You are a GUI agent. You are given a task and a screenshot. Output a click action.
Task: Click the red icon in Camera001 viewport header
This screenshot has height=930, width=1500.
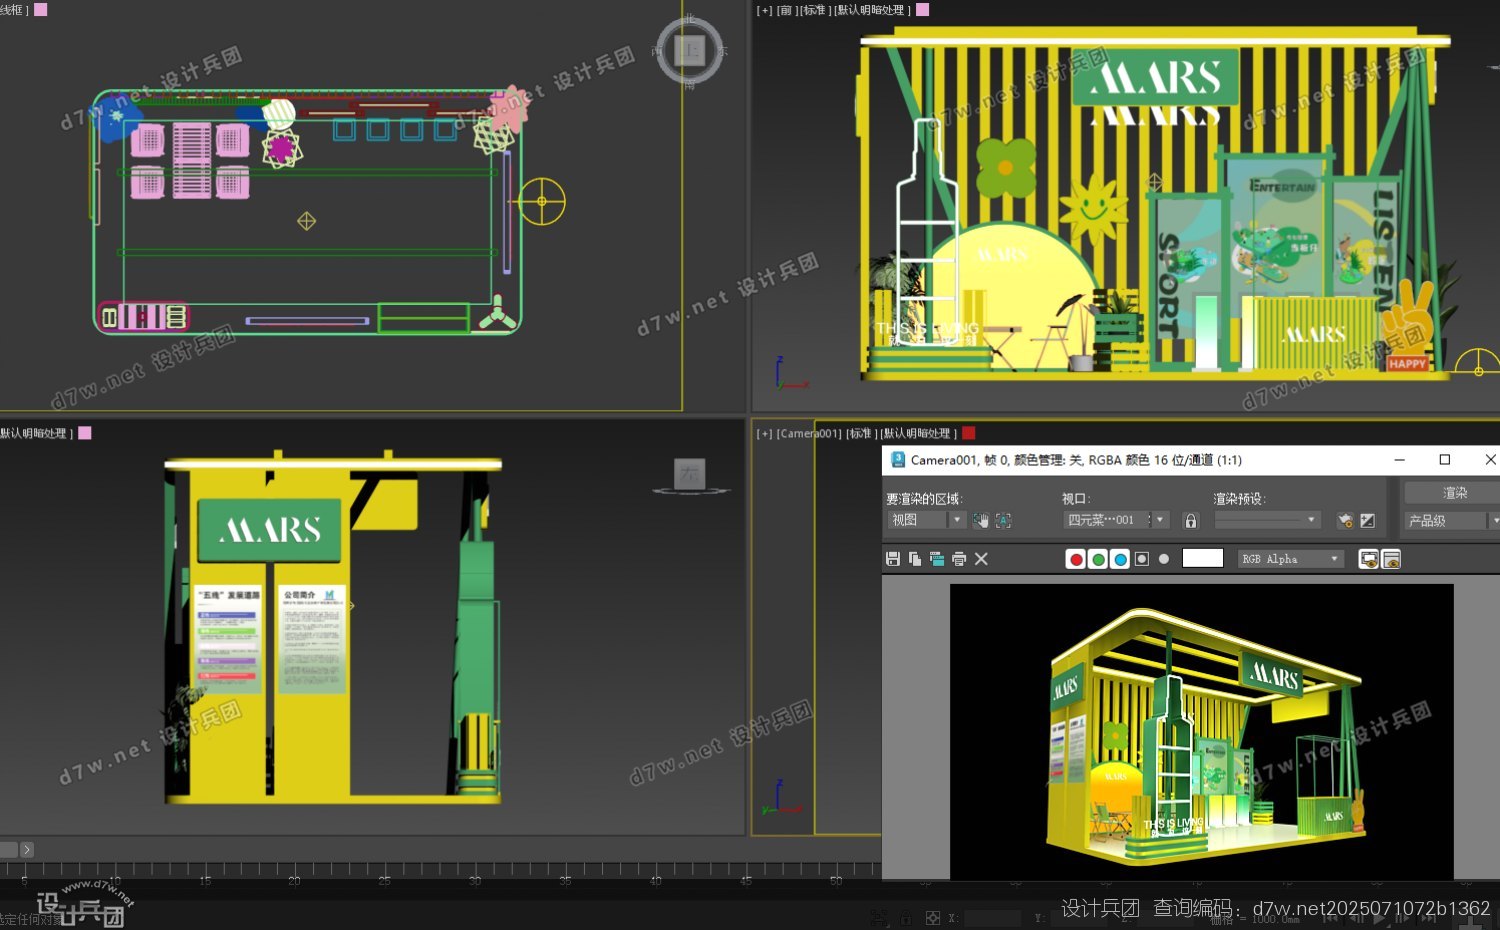coord(968,433)
